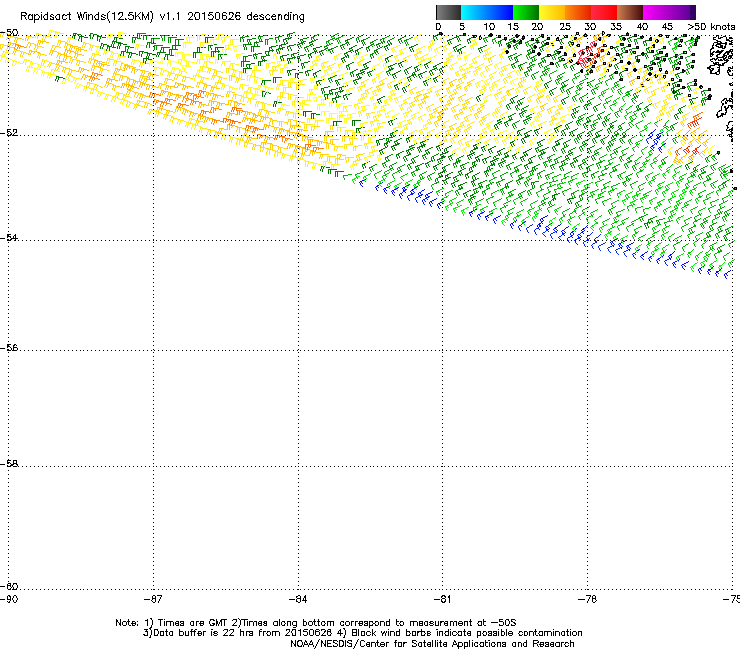Image resolution: width=740 pixels, height=650 pixels.
Task: Click the '-58' latitude axis label
Action: [x=9, y=464]
